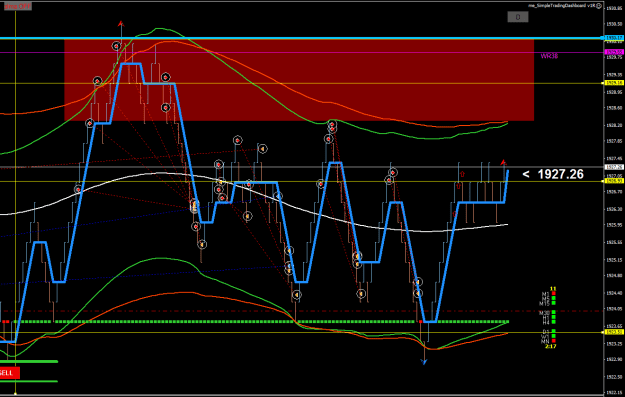This screenshot has height=397, width=625.
Task: Select the green H1 timeframe square
Action: (554, 318)
